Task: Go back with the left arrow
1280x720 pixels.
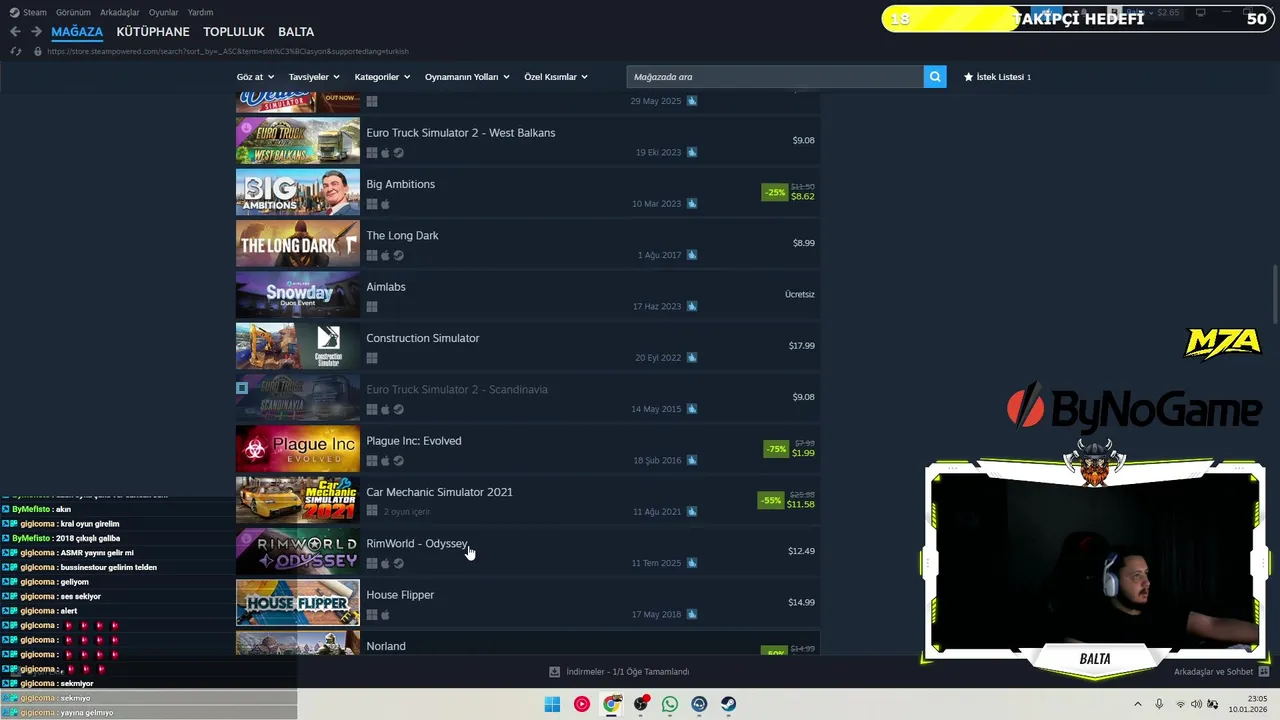Action: (15, 32)
